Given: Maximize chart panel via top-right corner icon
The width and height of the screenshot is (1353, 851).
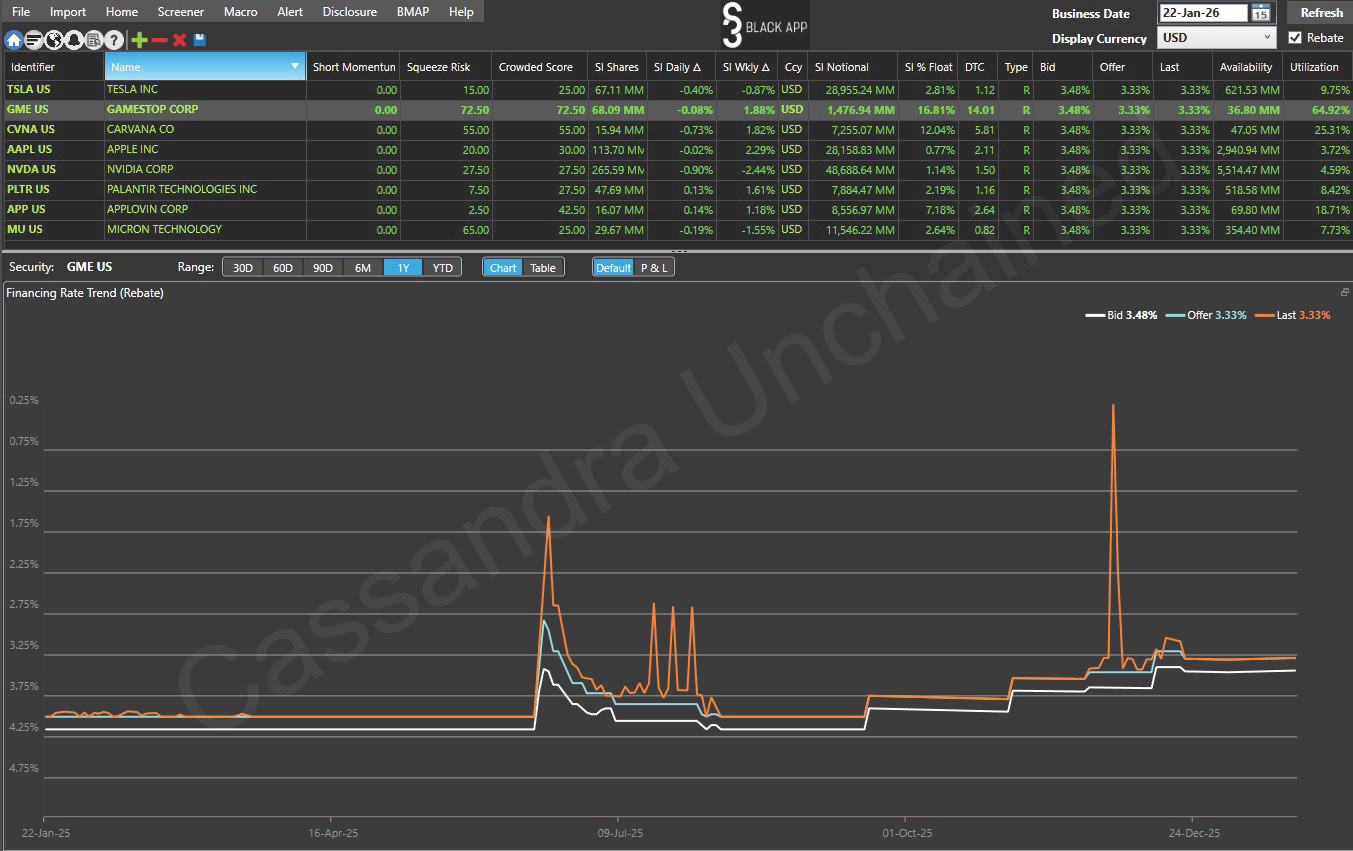Looking at the screenshot, I should pyautogui.click(x=1345, y=292).
